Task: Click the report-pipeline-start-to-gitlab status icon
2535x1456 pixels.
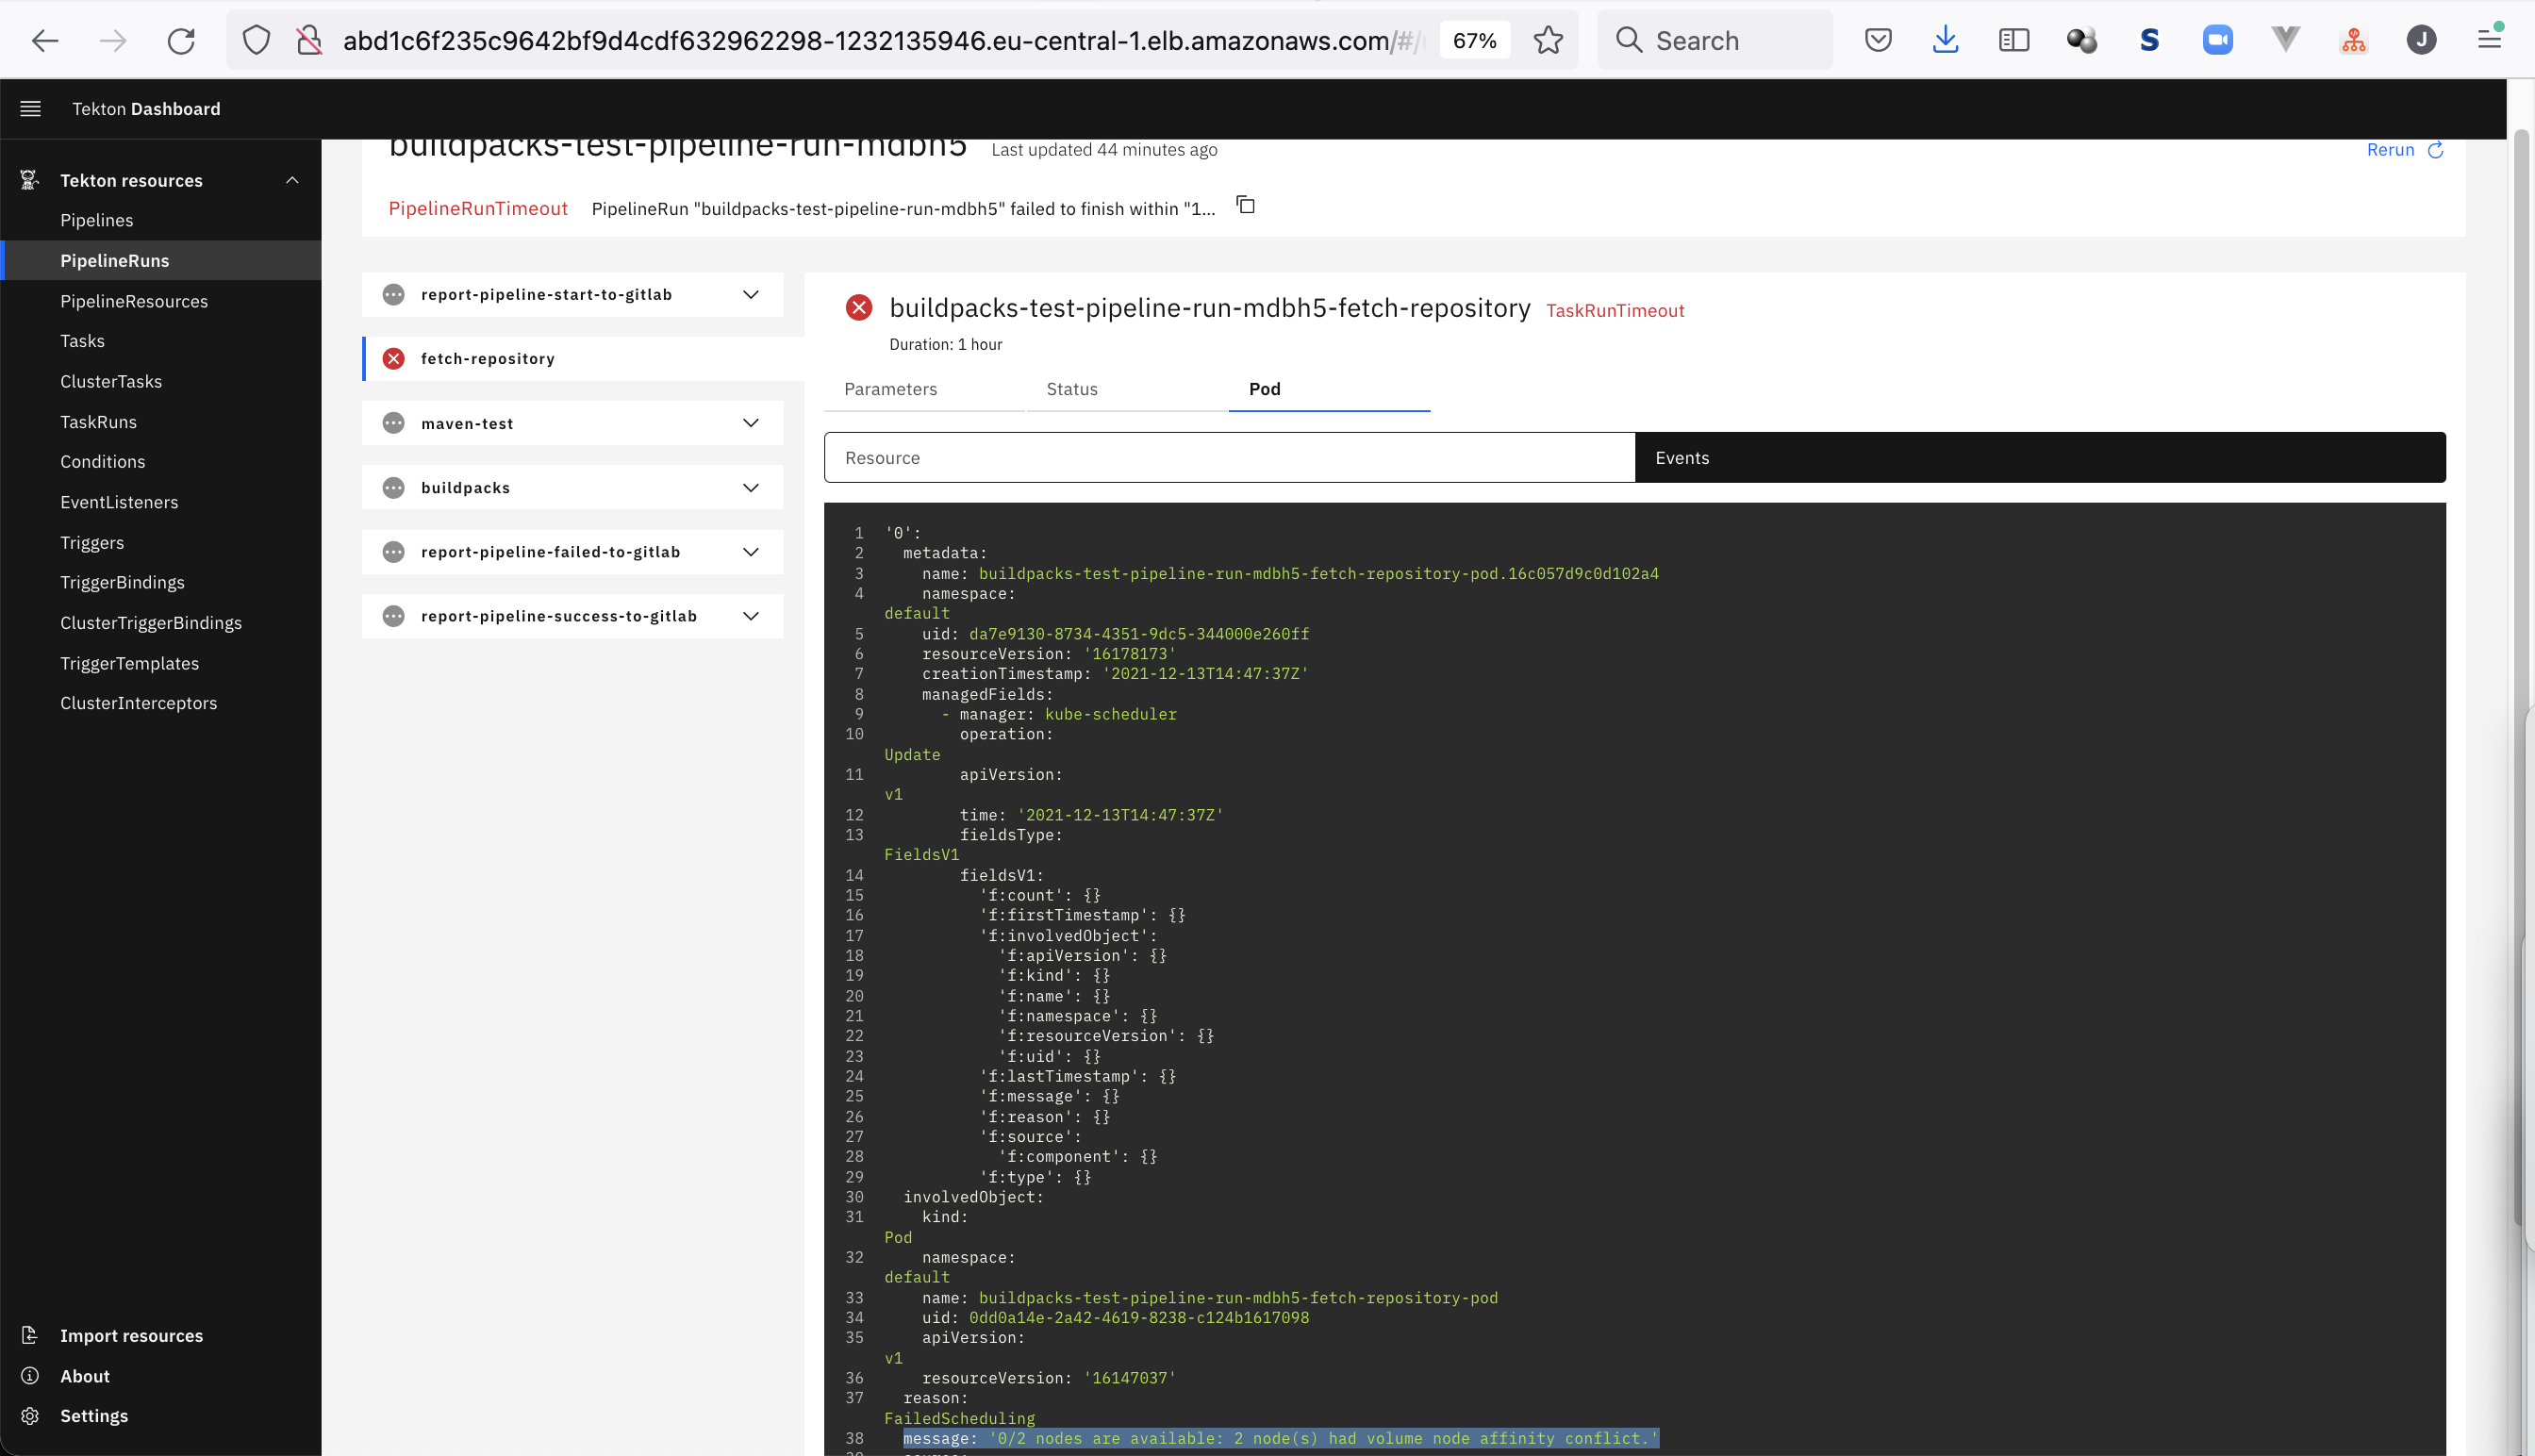Action: point(393,292)
